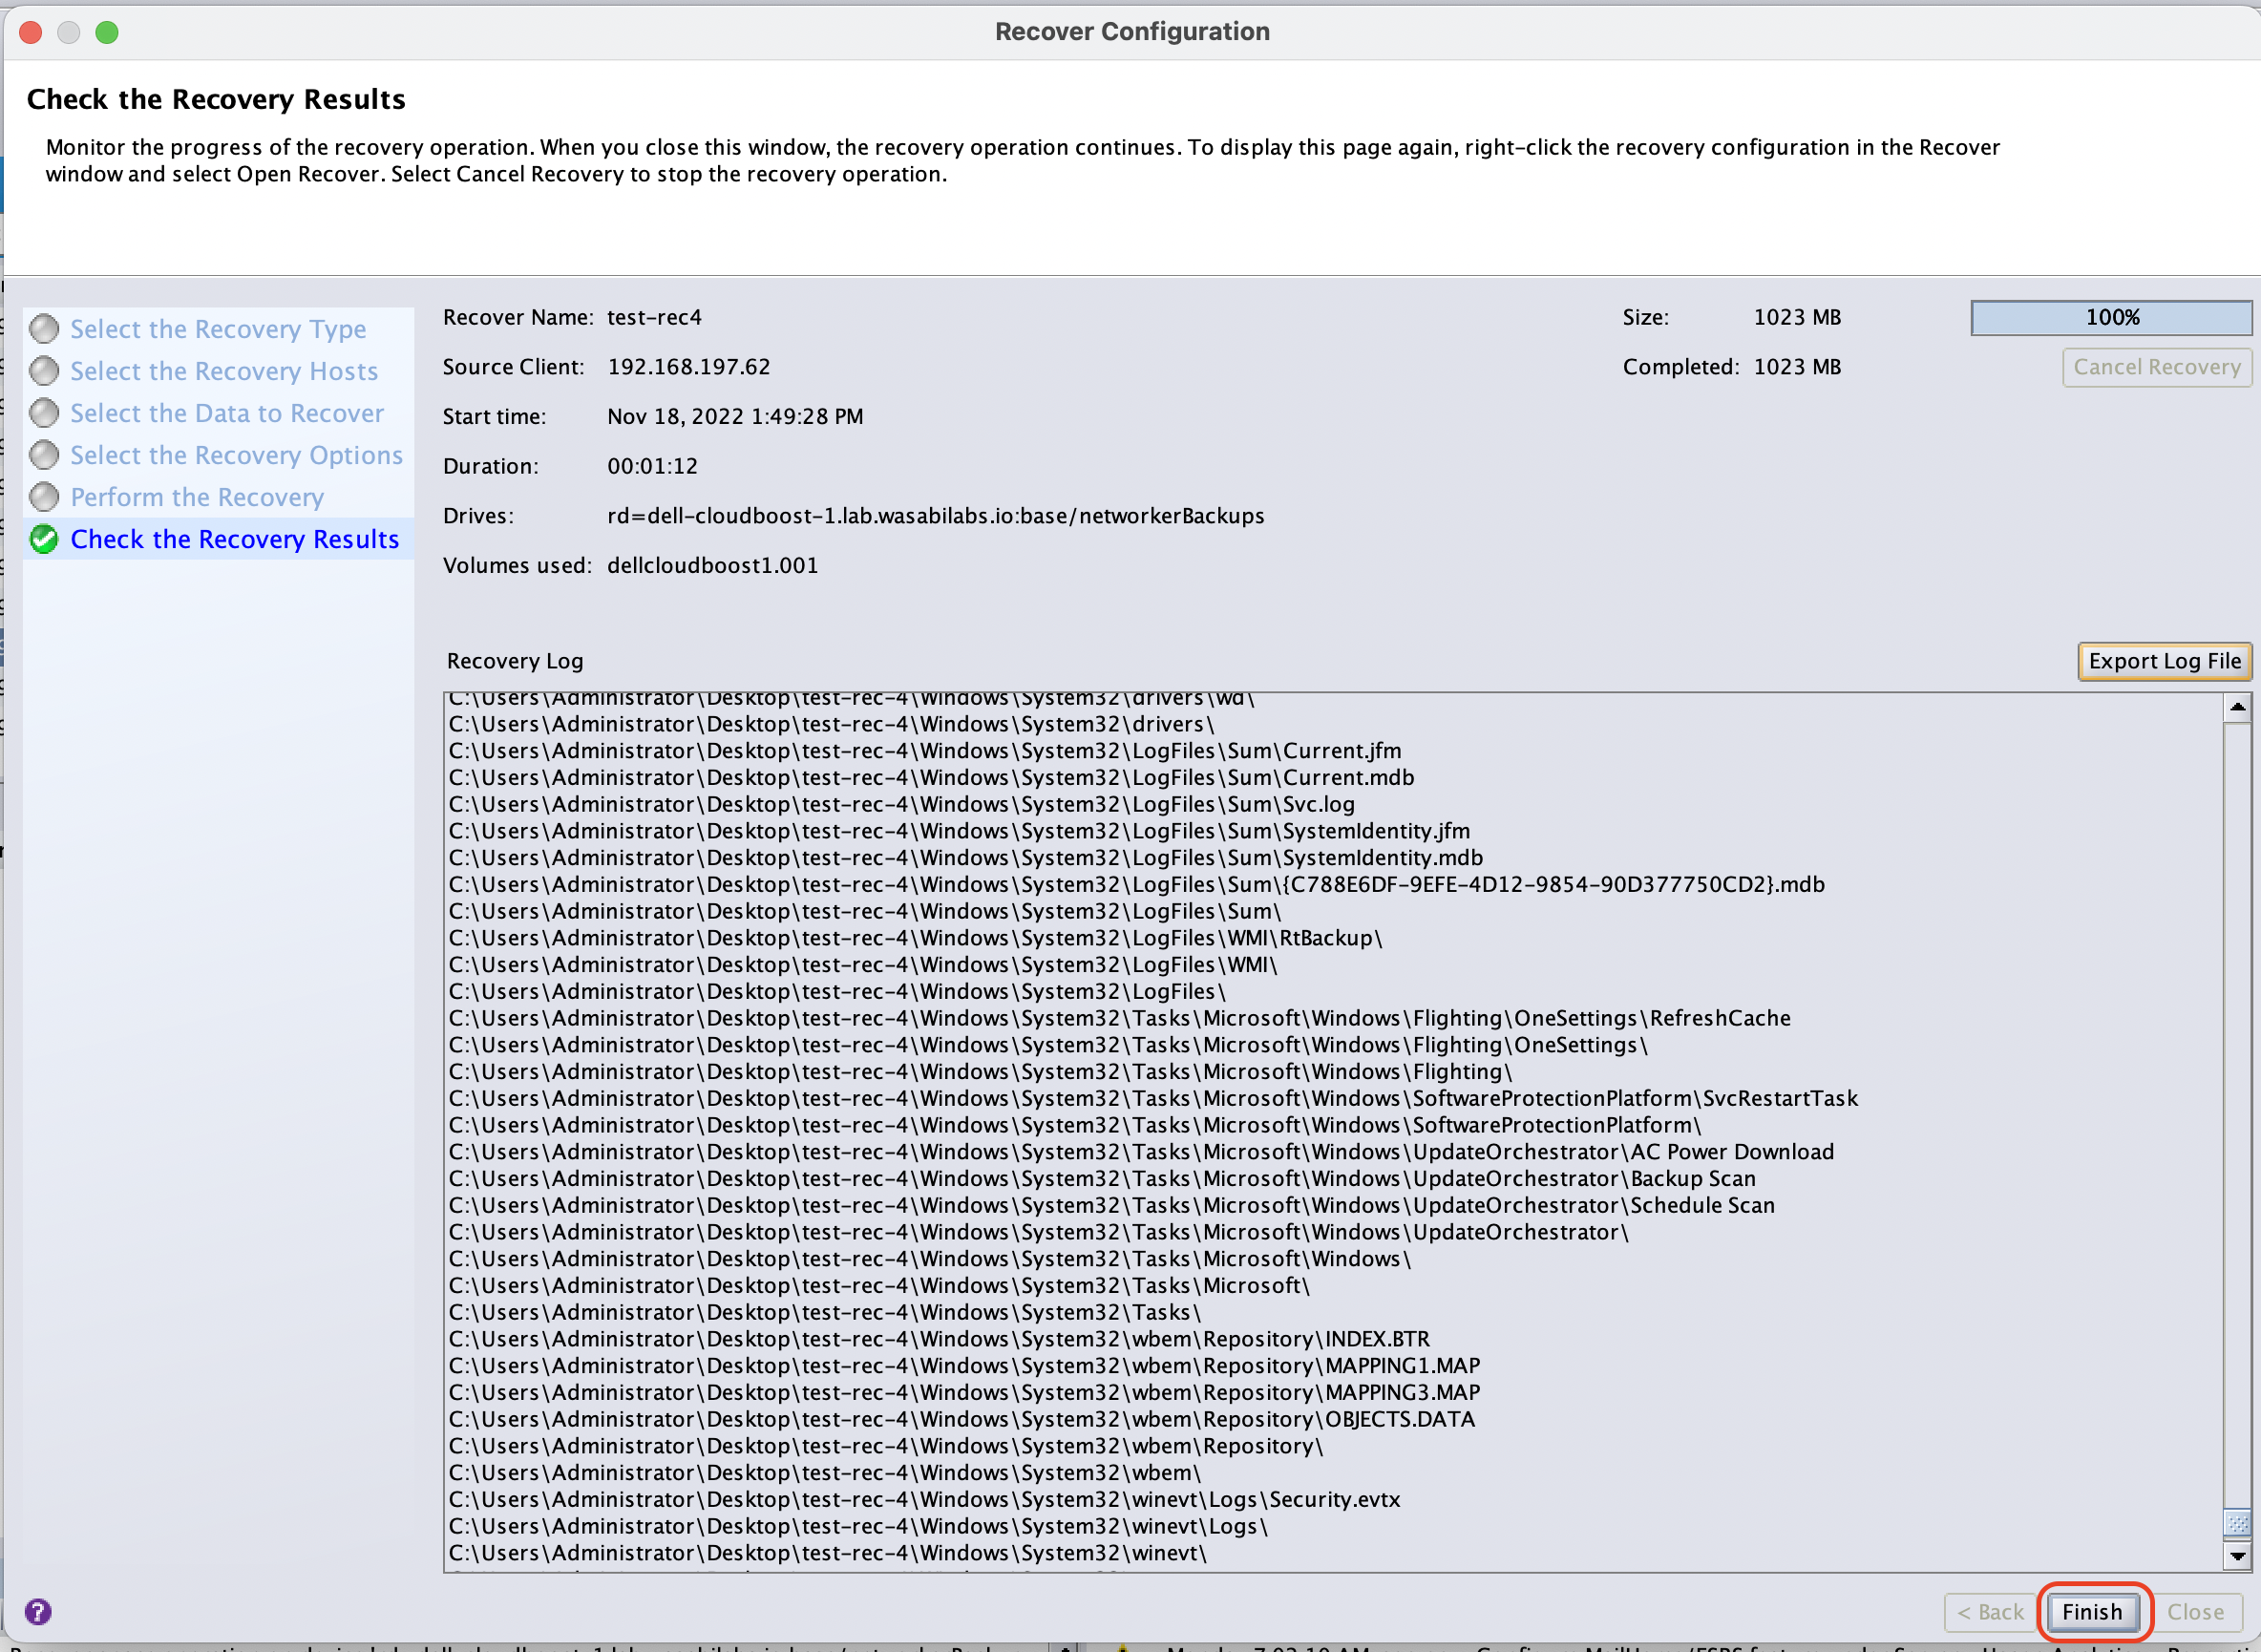
Task: Click the 100% progress bar
Action: point(2111,318)
